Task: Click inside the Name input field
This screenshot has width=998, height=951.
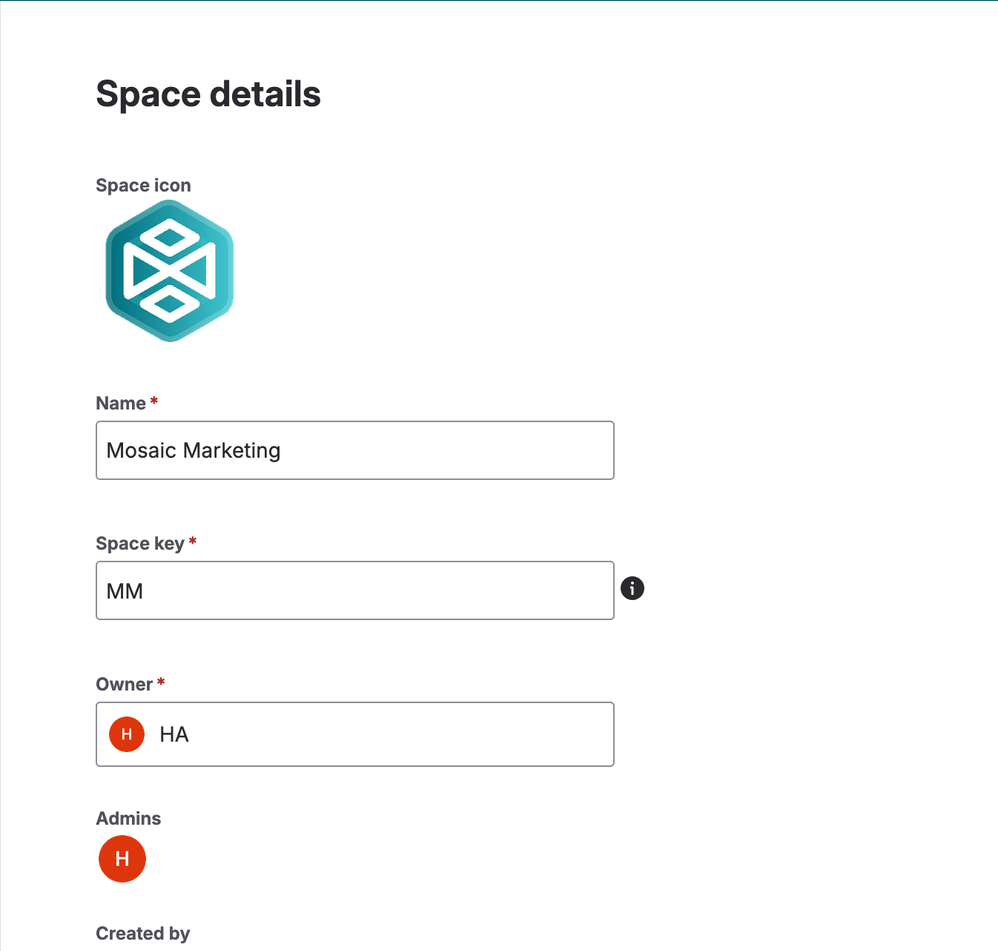Action: click(355, 450)
